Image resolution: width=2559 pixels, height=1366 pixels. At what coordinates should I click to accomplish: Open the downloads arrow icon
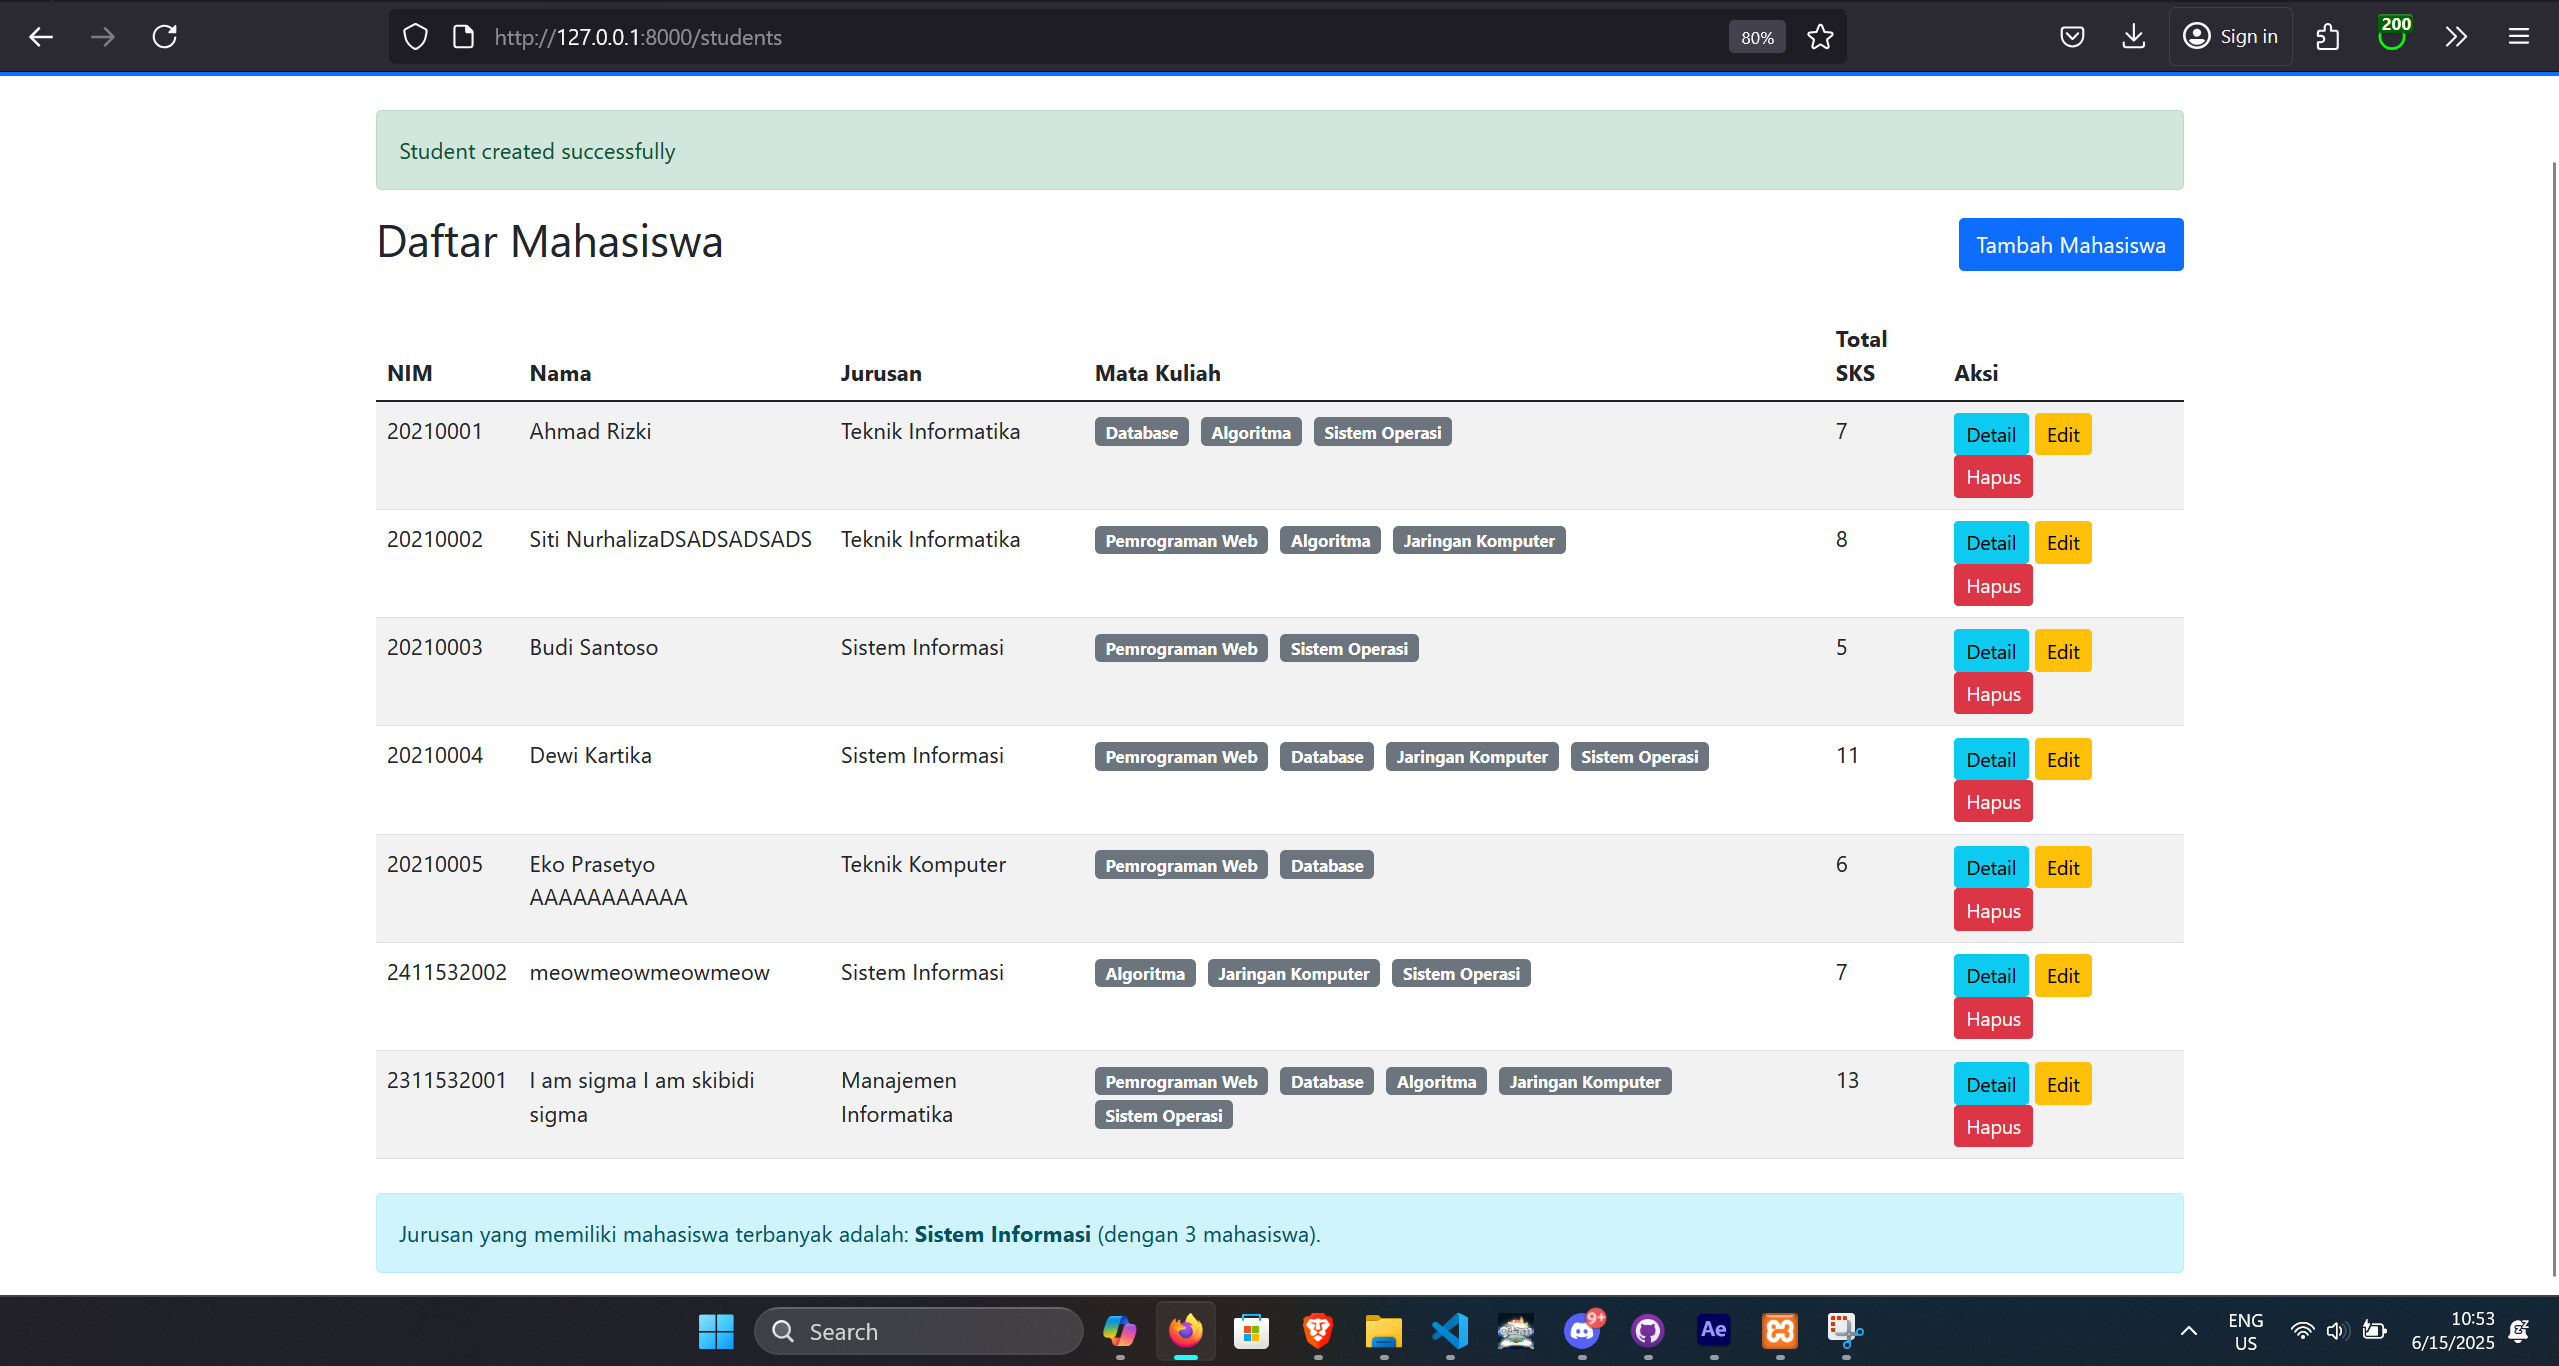coord(2133,37)
